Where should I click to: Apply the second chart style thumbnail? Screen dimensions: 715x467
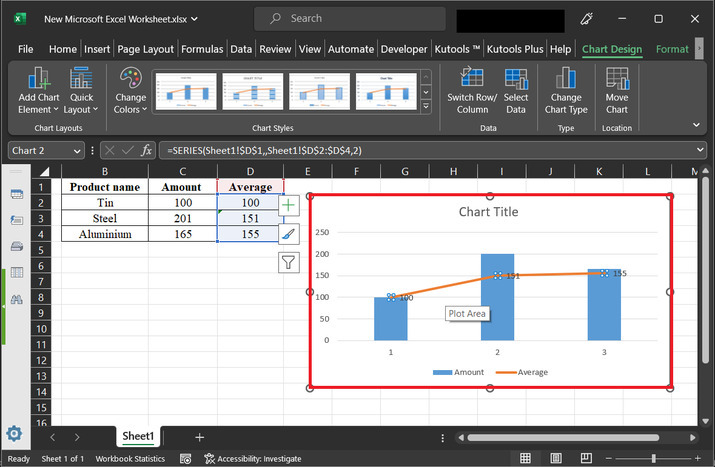click(253, 91)
